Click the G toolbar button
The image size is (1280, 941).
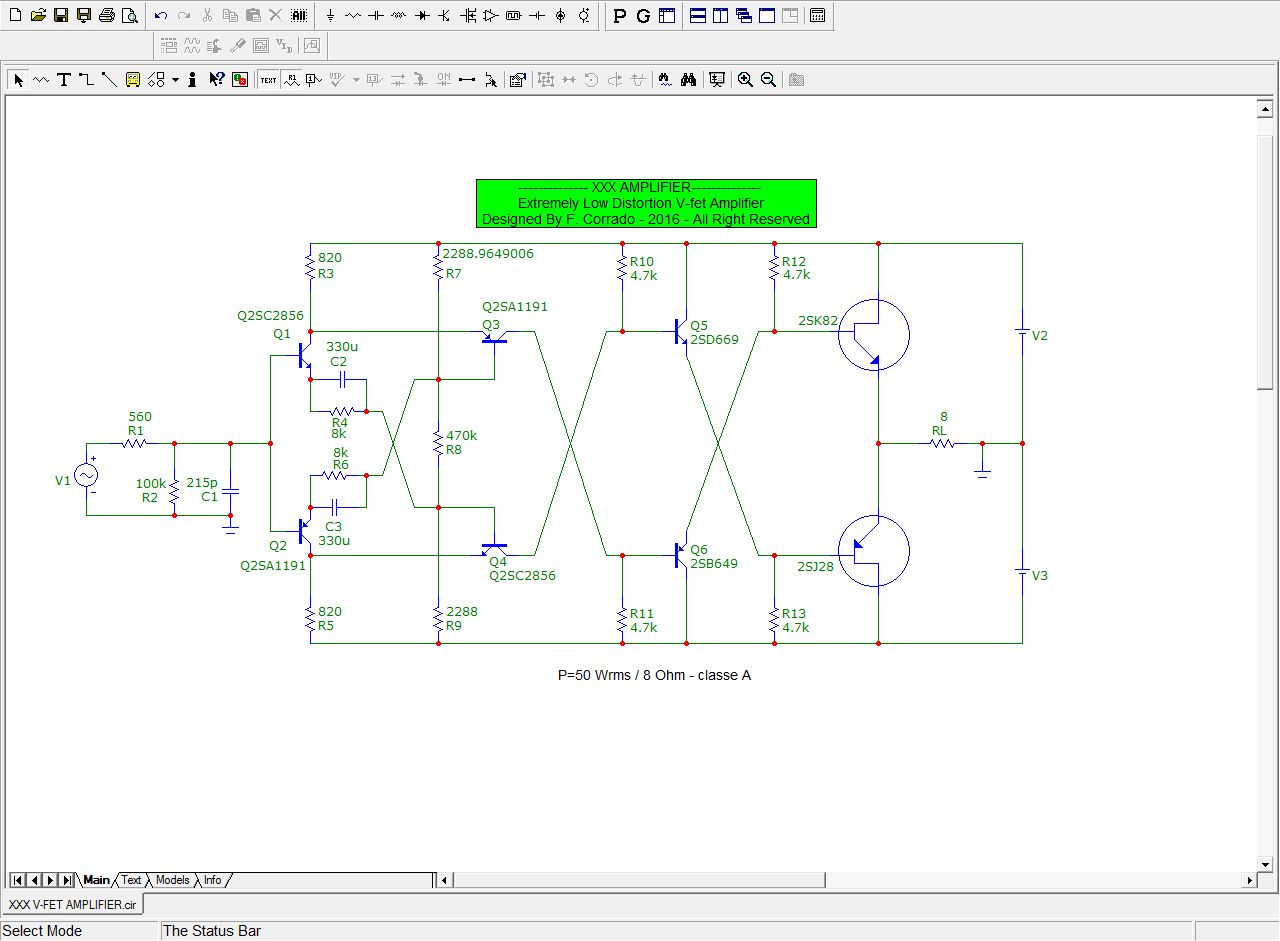click(643, 16)
